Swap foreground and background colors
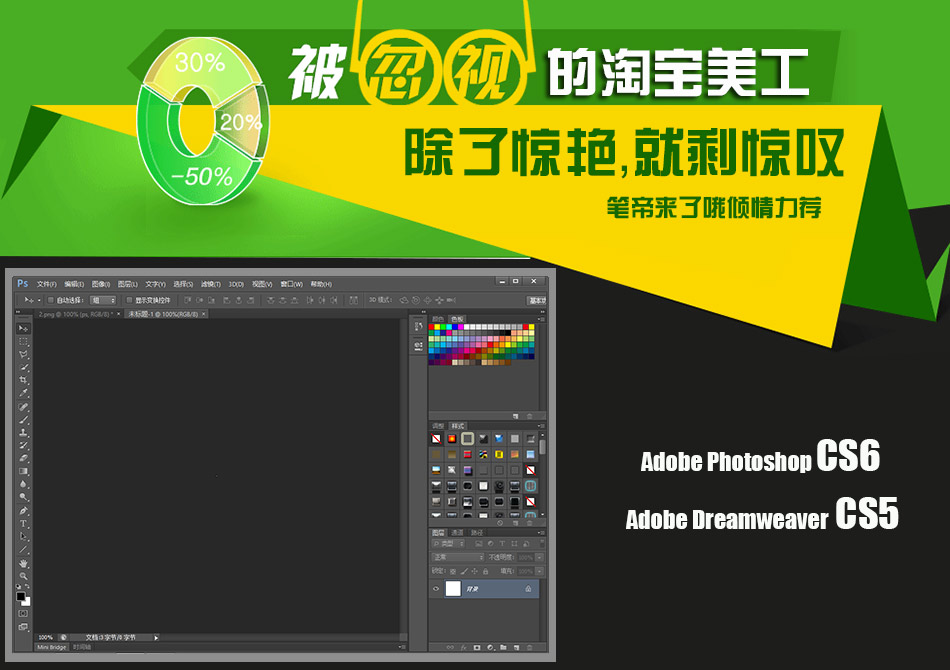Screen dimensions: 950x670 tap(27, 587)
